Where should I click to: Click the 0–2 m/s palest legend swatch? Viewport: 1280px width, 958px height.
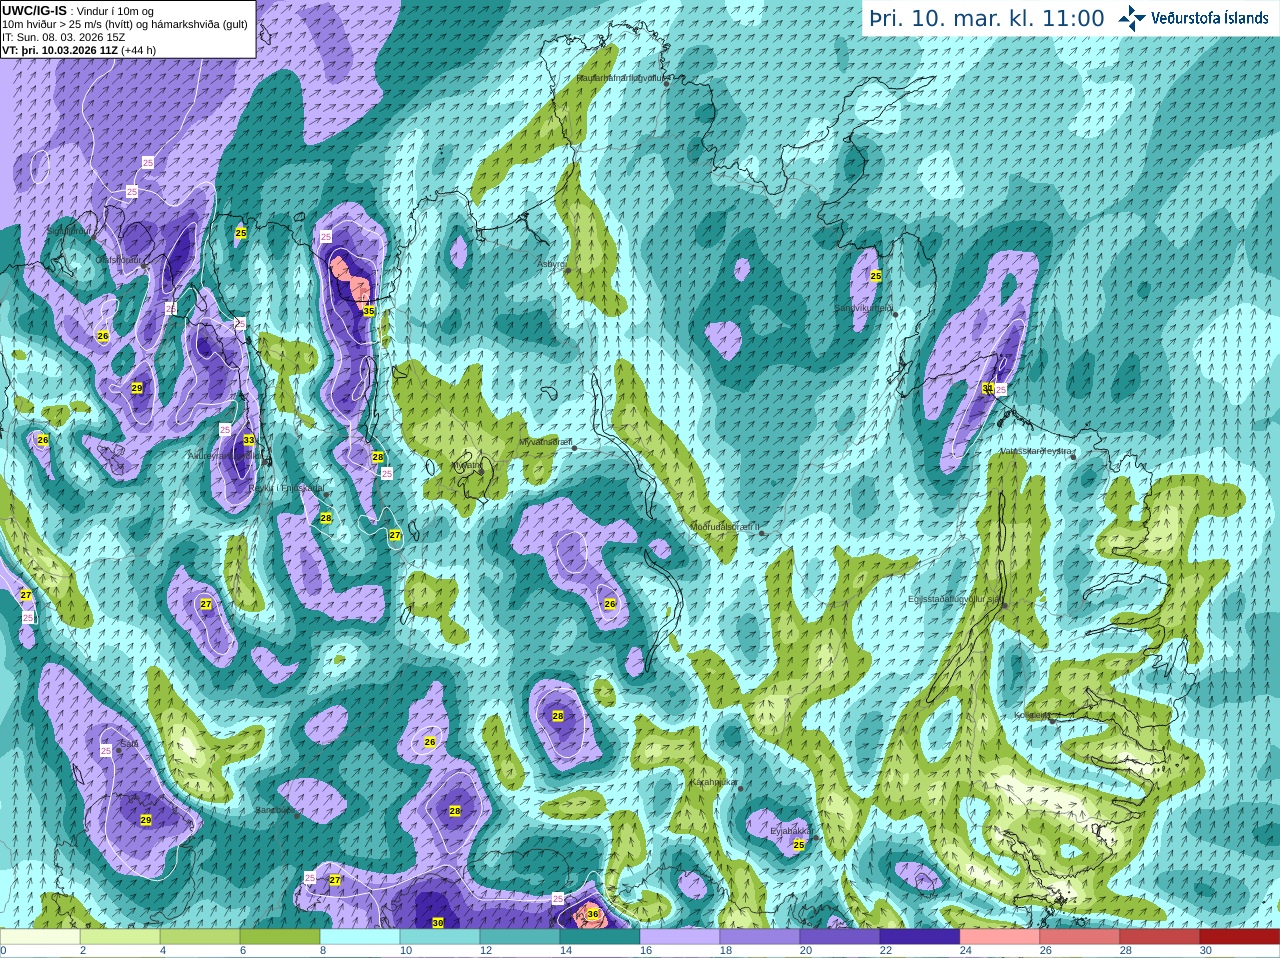40,937
